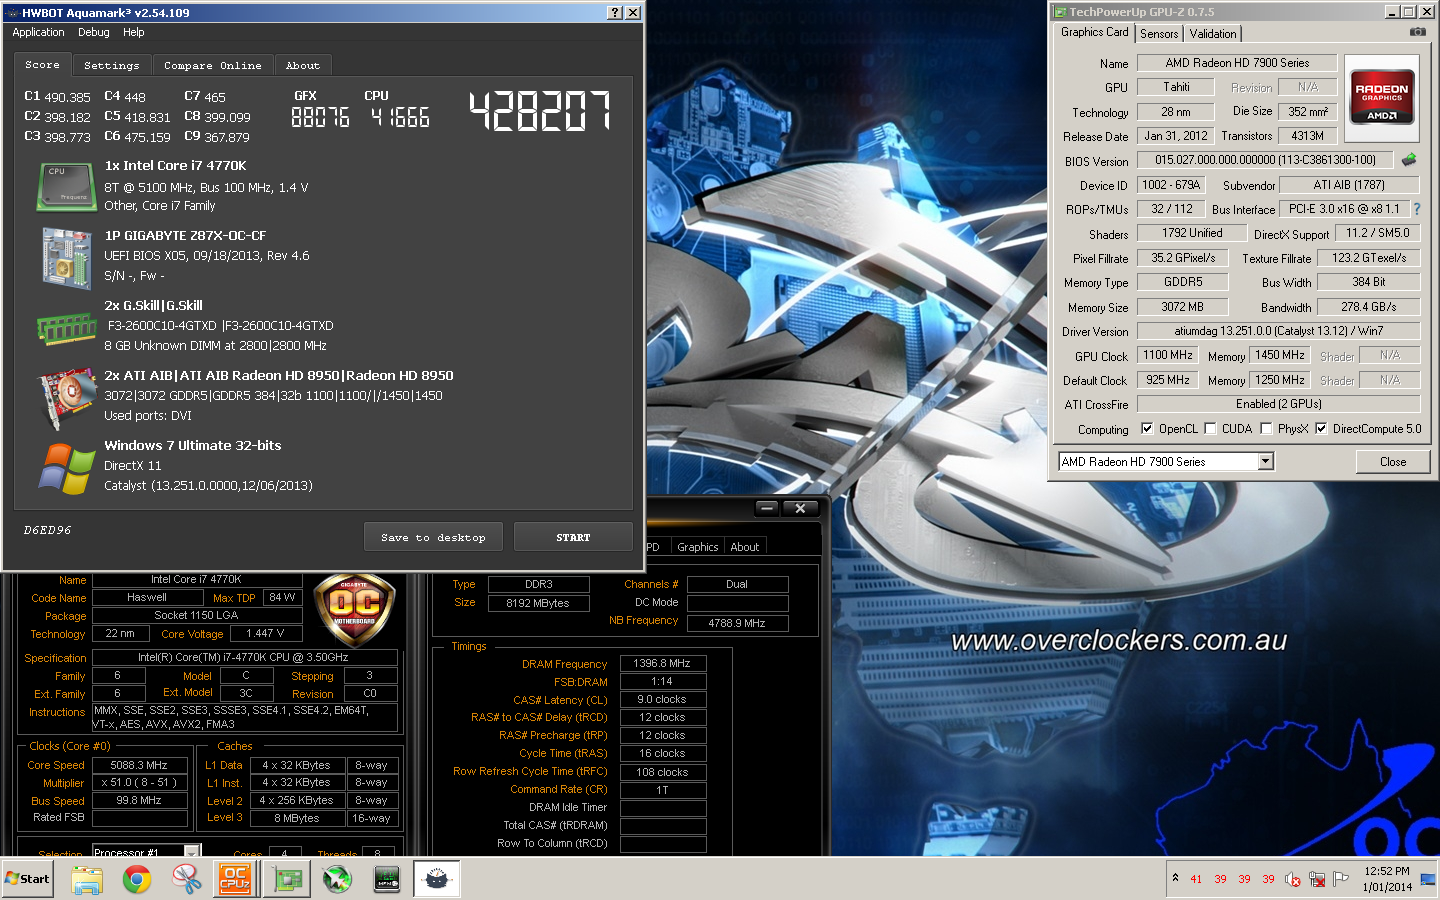Open File Explorer from the taskbar
This screenshot has height=900, width=1440.
coord(87,879)
